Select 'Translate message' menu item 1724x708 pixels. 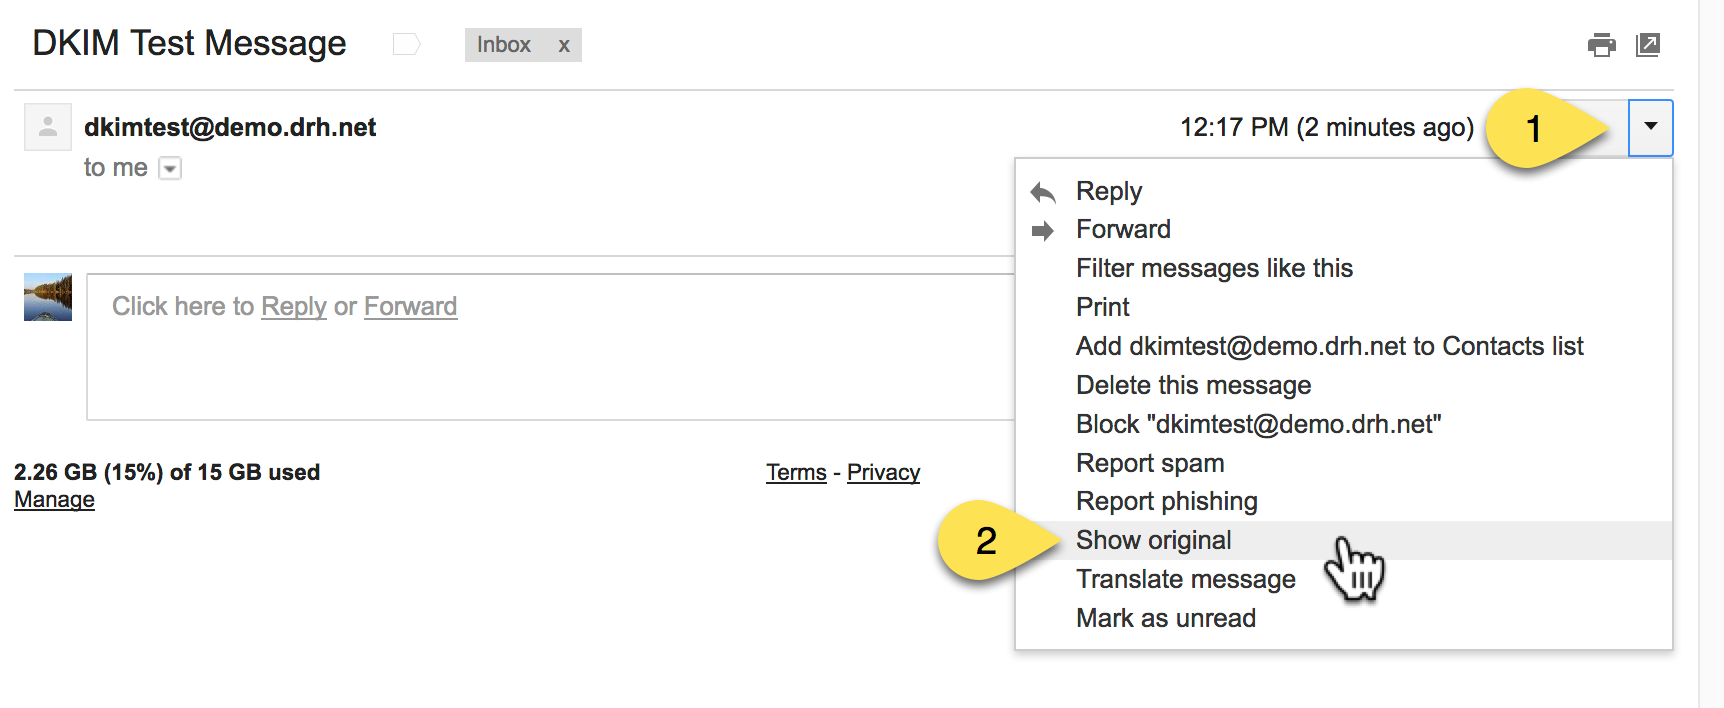coord(1185,579)
